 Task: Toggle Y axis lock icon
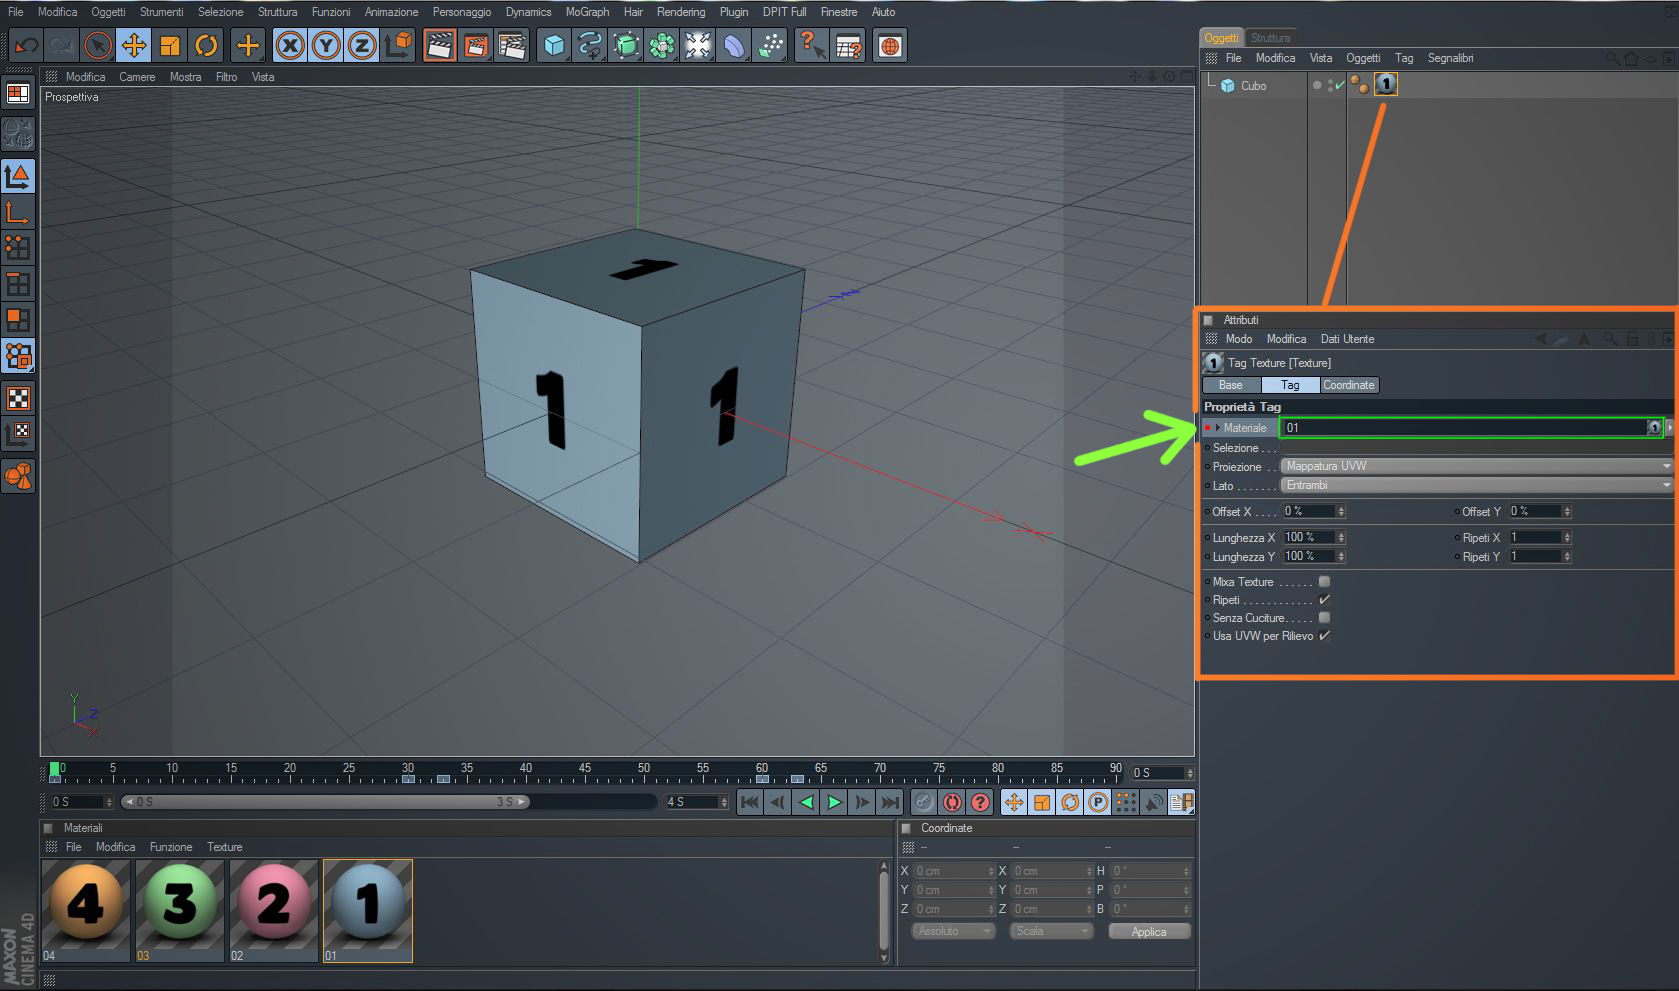pyautogui.click(x=326, y=46)
